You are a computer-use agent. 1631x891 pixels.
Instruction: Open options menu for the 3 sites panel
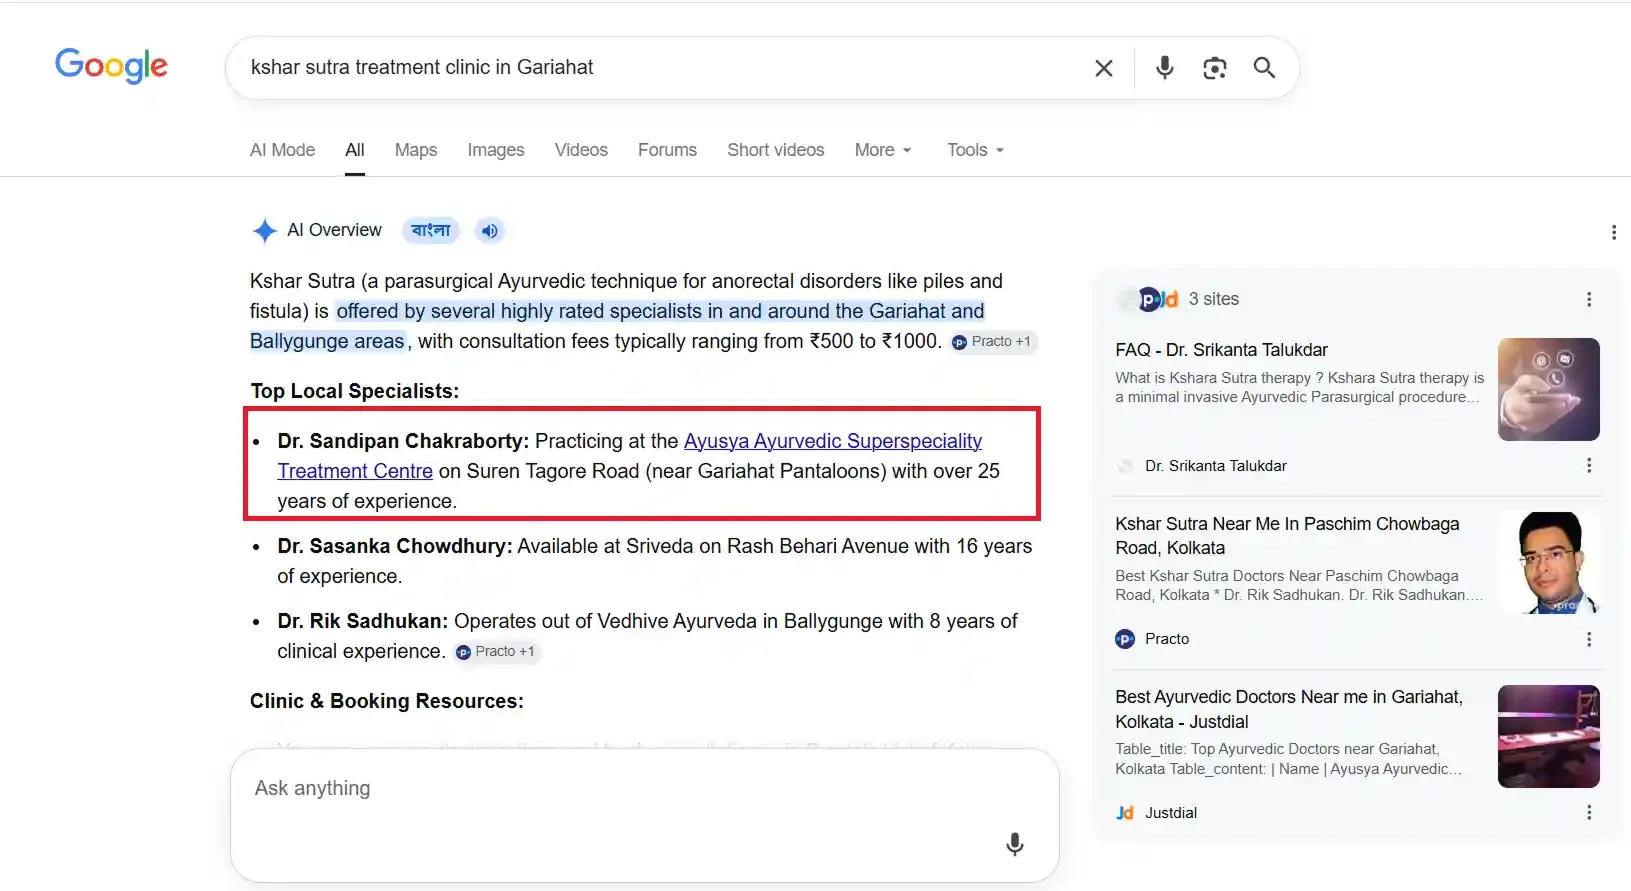(1589, 299)
